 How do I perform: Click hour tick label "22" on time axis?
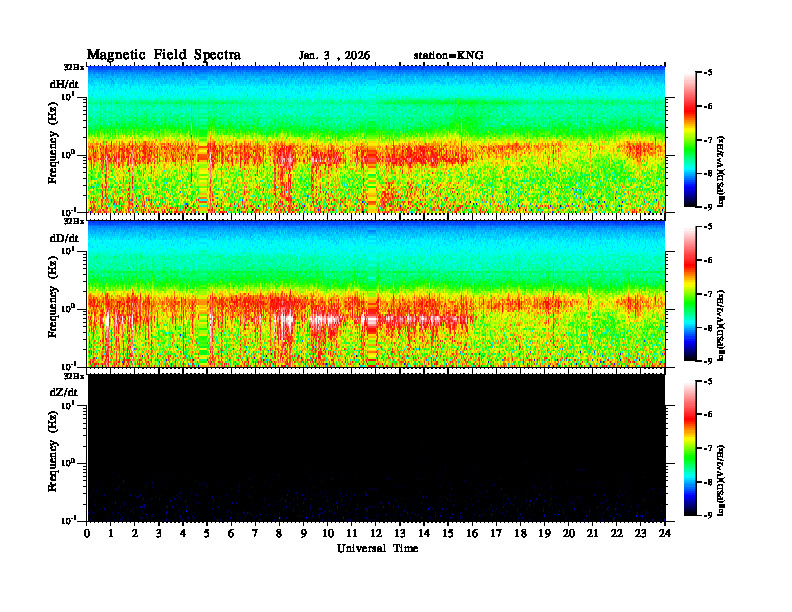coord(617,533)
